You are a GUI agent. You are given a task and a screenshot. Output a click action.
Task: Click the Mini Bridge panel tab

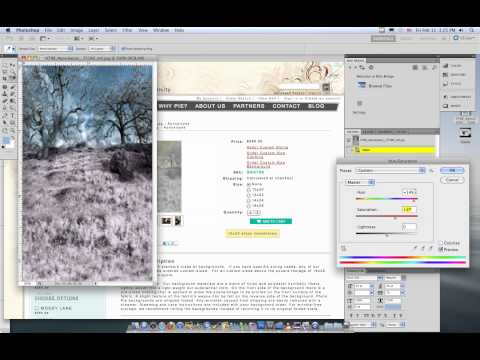click(355, 61)
